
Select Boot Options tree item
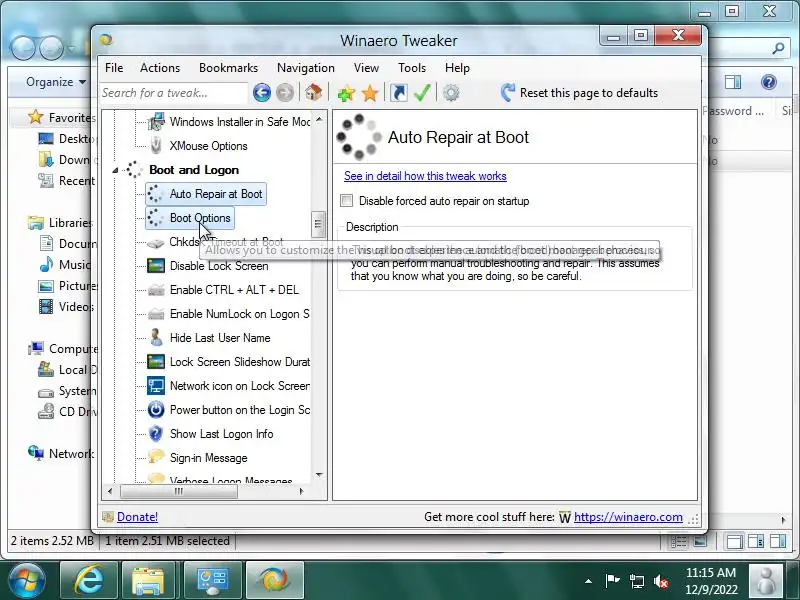(190, 218)
